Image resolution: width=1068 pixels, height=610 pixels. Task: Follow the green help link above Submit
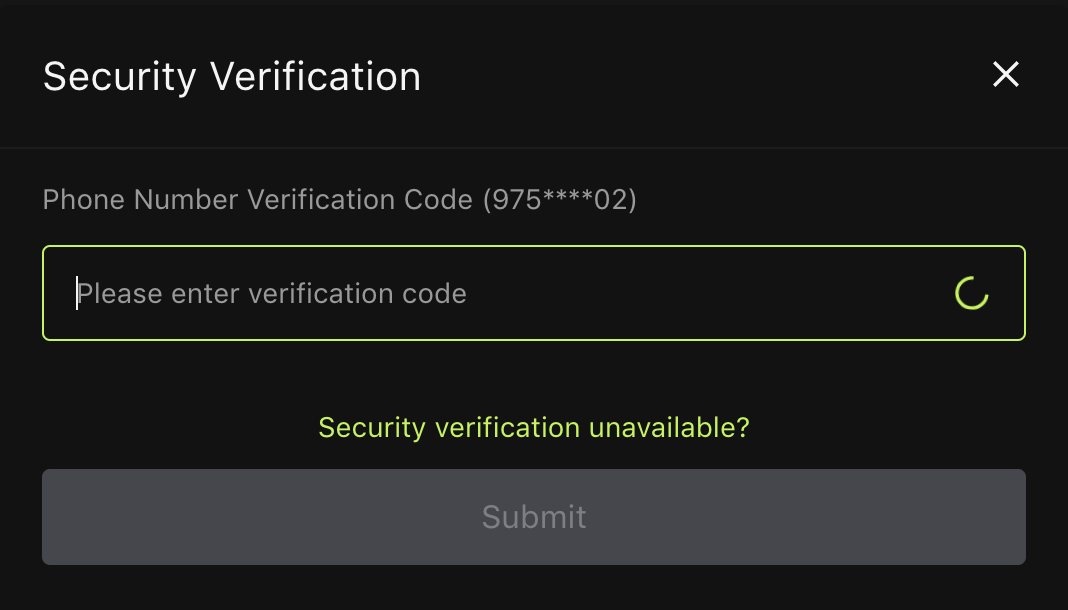(x=534, y=428)
